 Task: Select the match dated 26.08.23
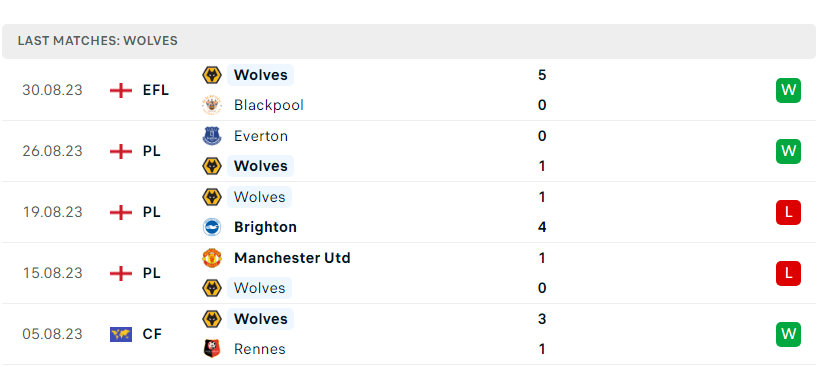point(409,151)
